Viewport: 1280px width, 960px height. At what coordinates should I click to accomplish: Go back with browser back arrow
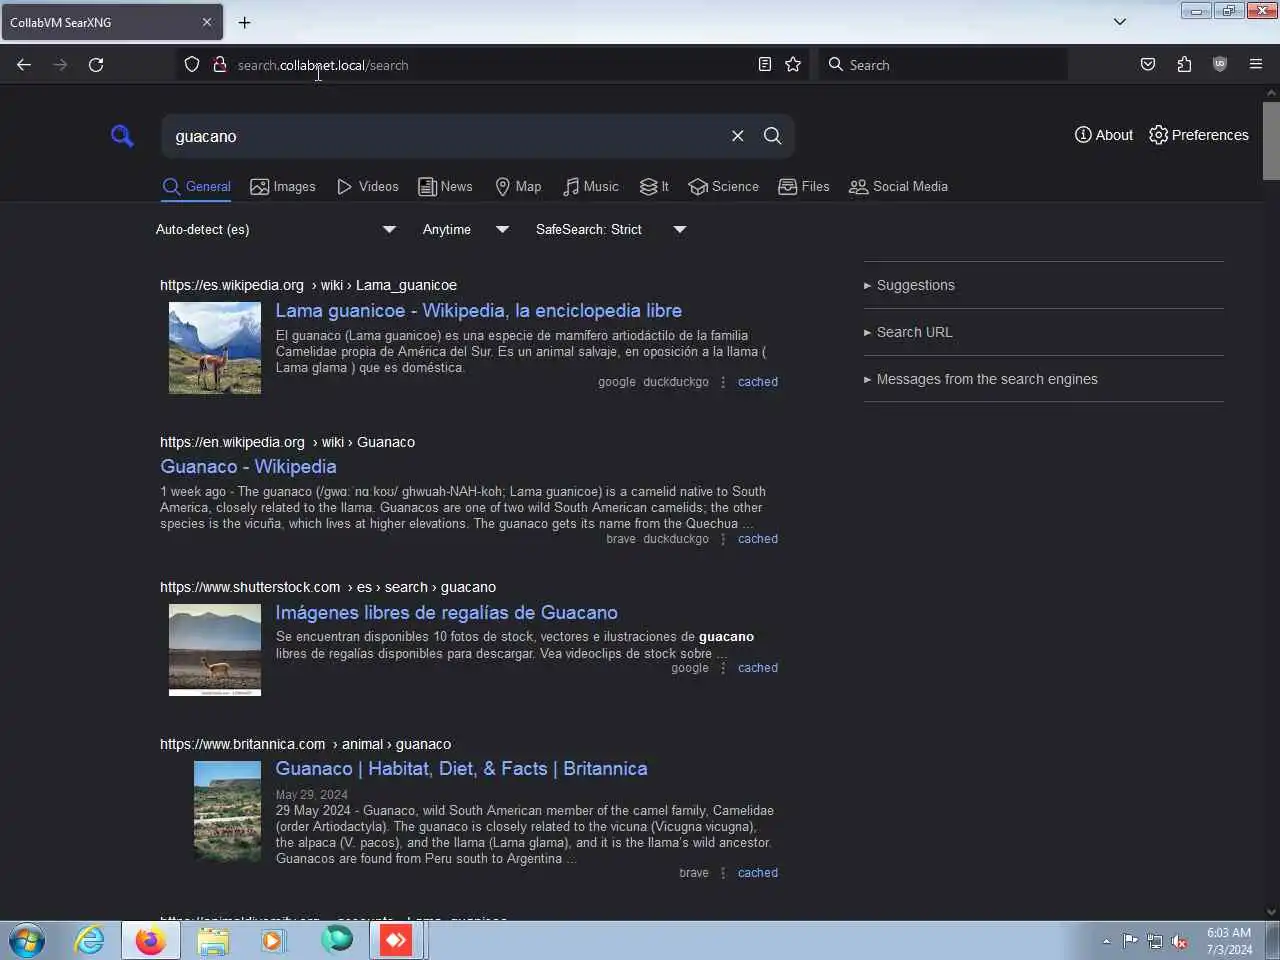click(x=24, y=65)
